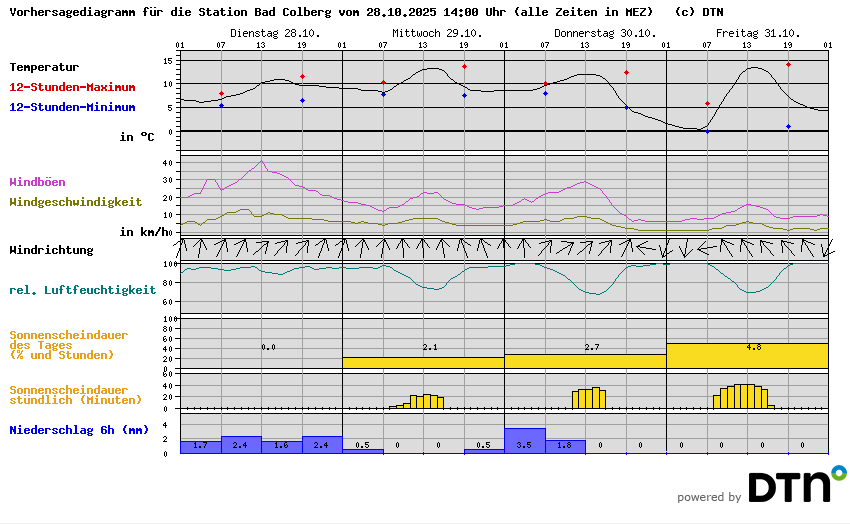Click the Windgeschwindigkeit legend label
Viewport: 850px width, 524px height.
(75, 202)
